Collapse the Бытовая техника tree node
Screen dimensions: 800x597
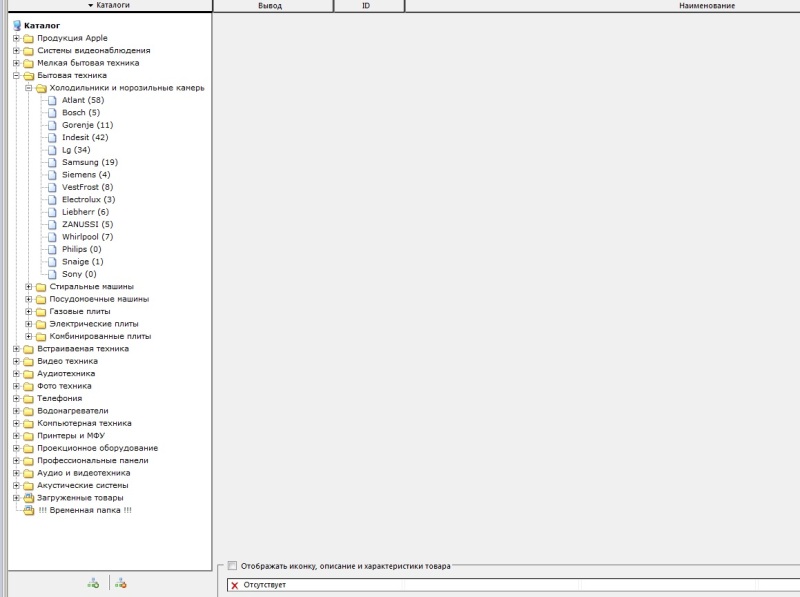[16, 76]
